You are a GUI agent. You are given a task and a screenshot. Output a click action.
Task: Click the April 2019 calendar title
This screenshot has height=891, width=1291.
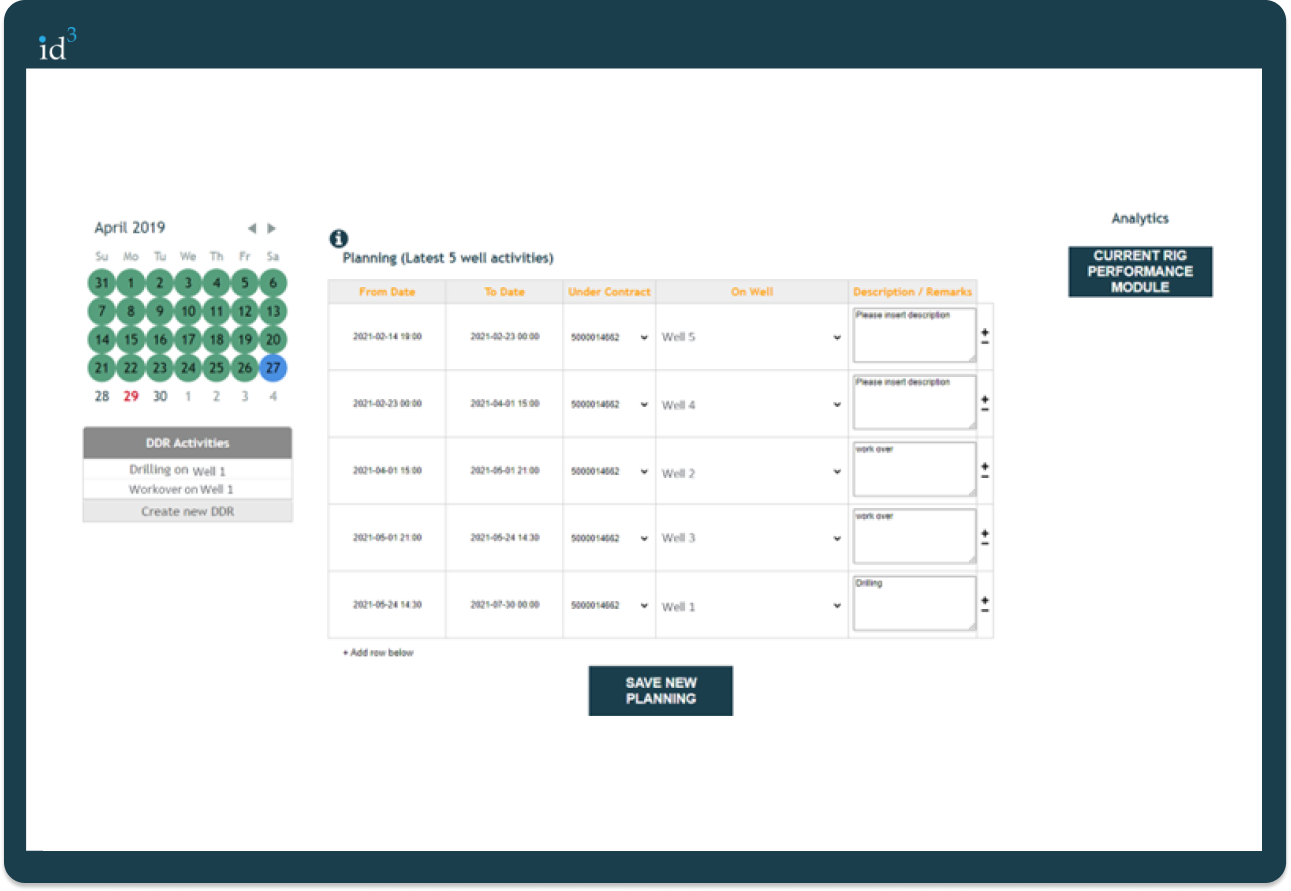click(130, 228)
